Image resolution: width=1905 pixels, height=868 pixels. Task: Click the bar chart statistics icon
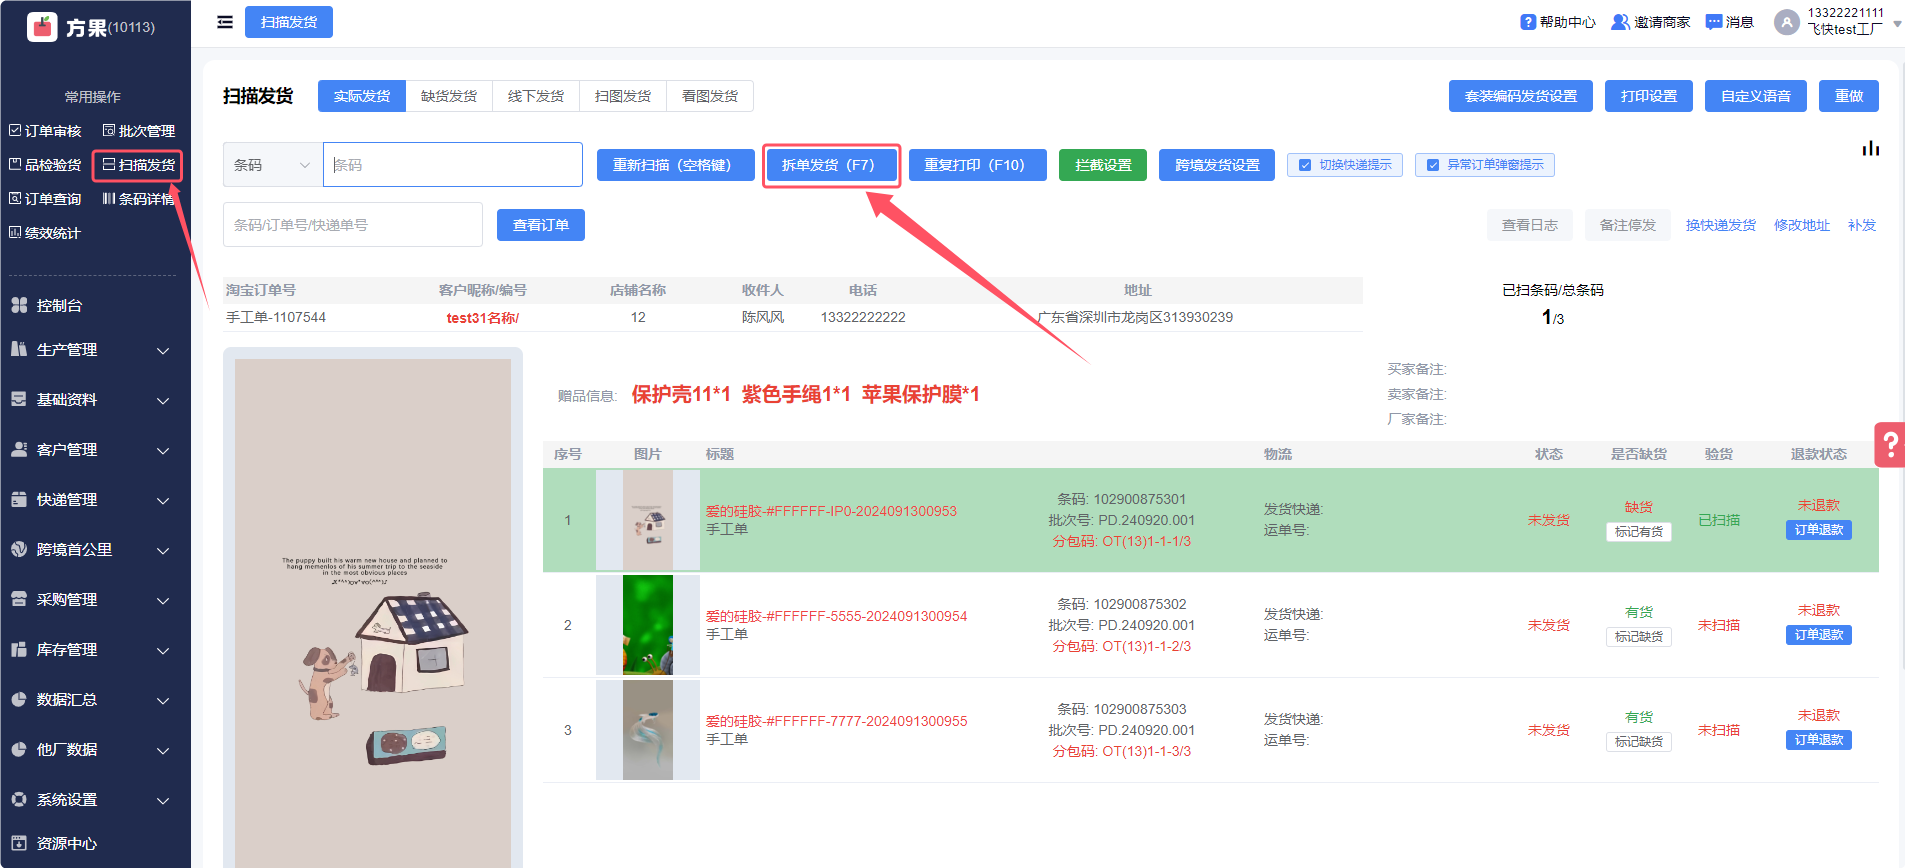coord(1870,149)
